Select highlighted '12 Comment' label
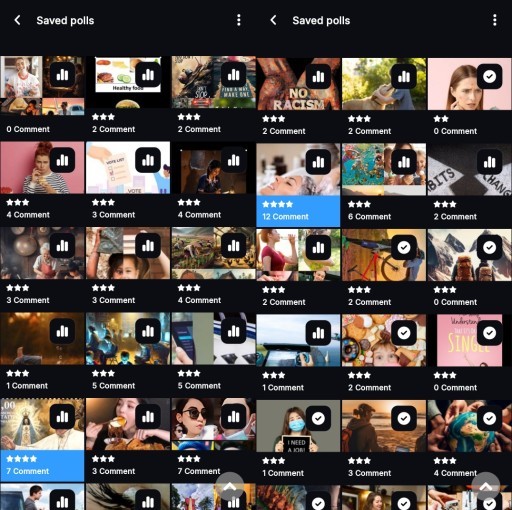The image size is (512, 510). pos(285,217)
